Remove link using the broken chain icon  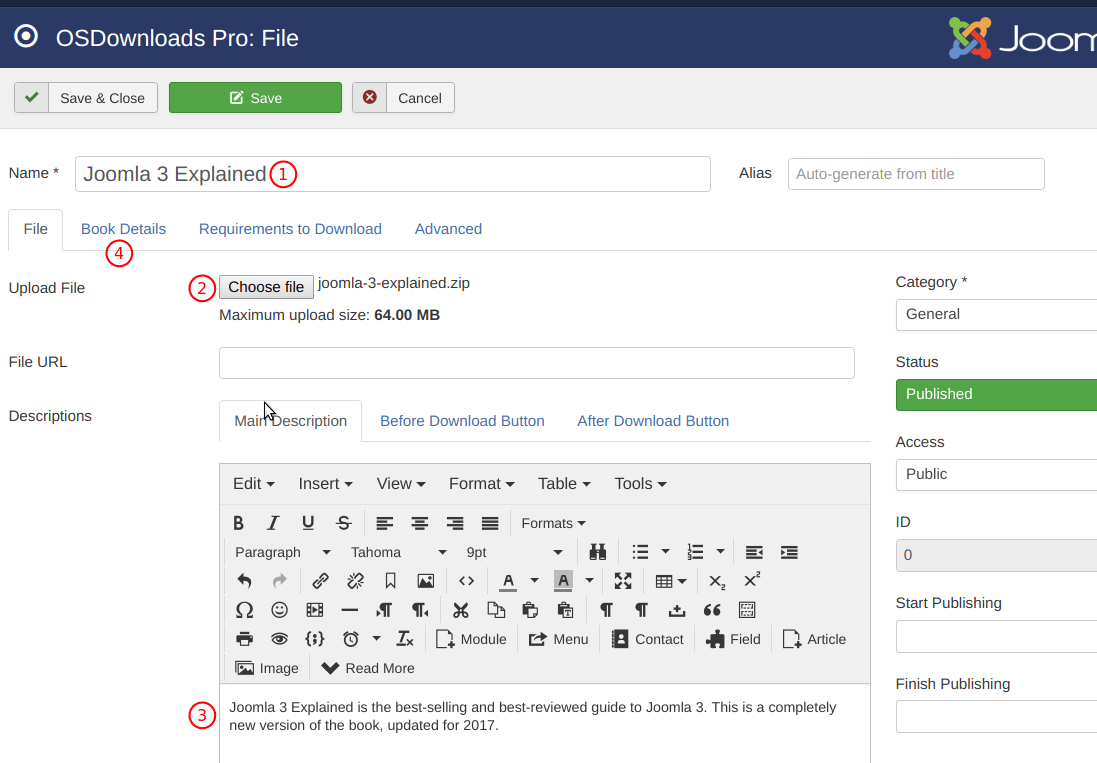(355, 580)
